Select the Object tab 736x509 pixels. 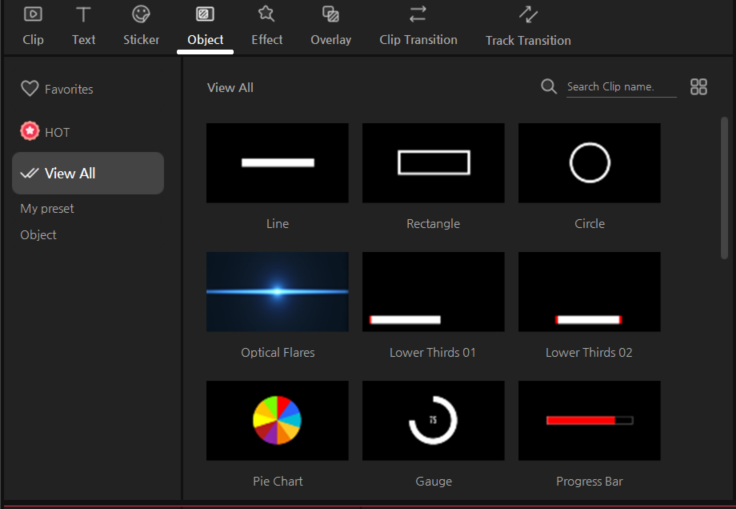coord(206,27)
